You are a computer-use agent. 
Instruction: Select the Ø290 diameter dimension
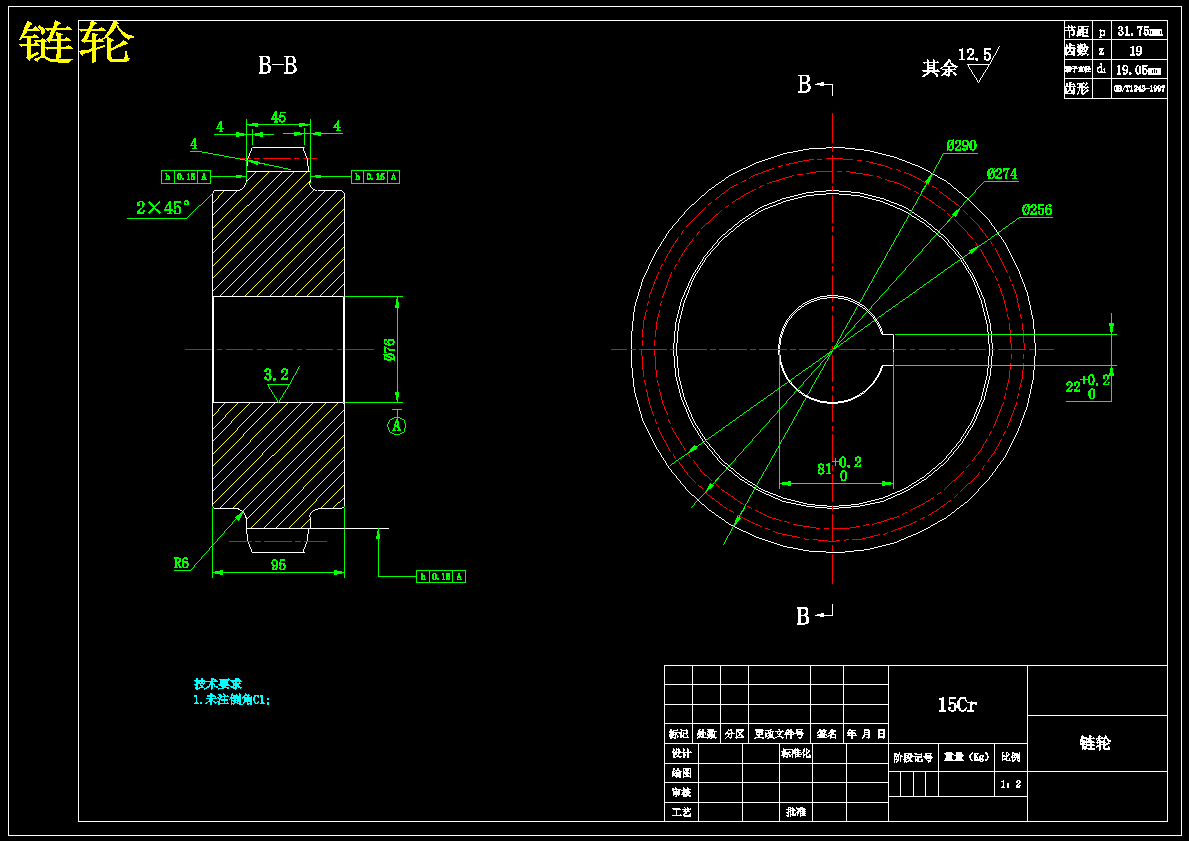[x=962, y=146]
